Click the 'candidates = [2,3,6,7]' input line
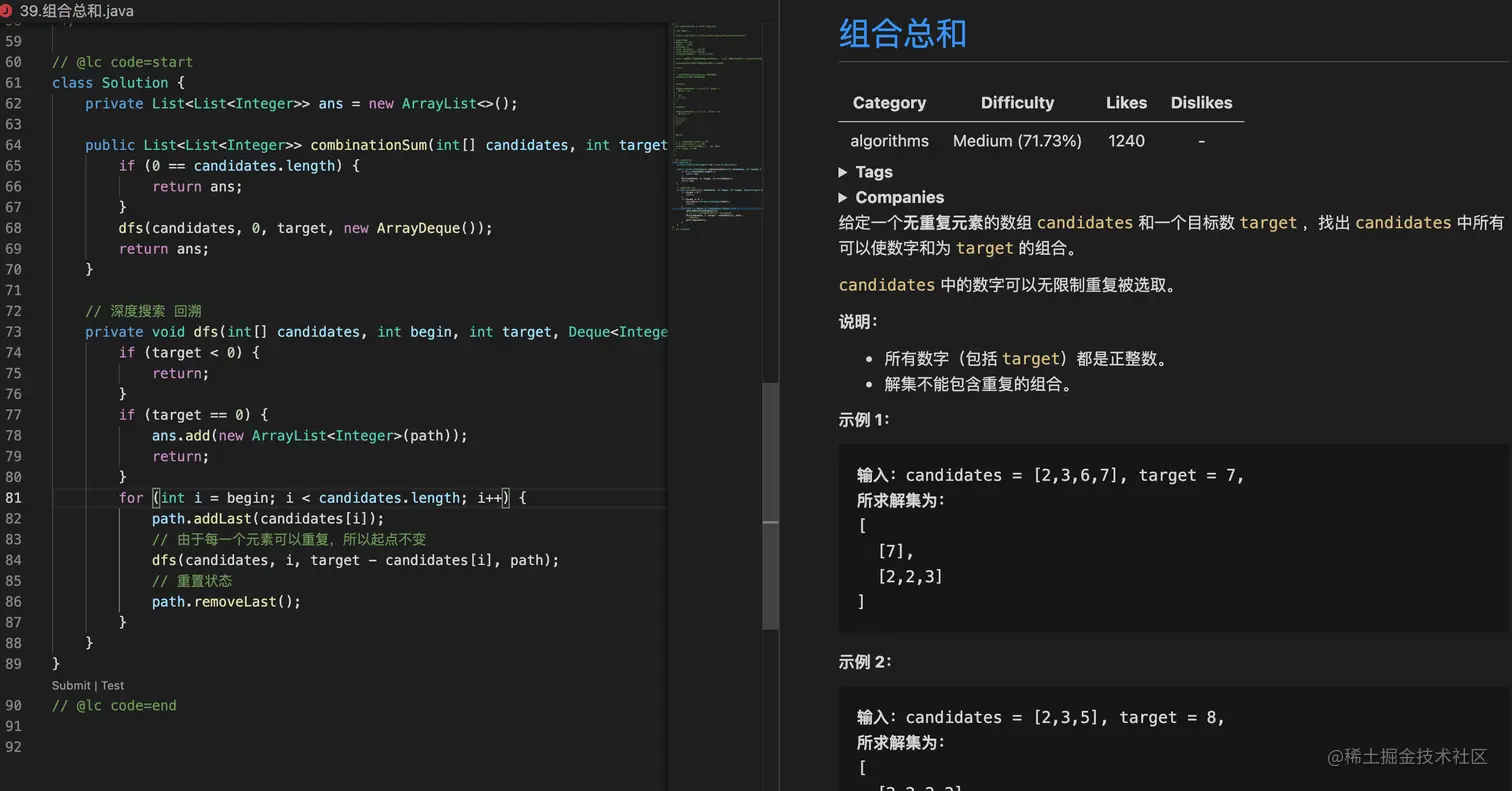 [x=1050, y=475]
